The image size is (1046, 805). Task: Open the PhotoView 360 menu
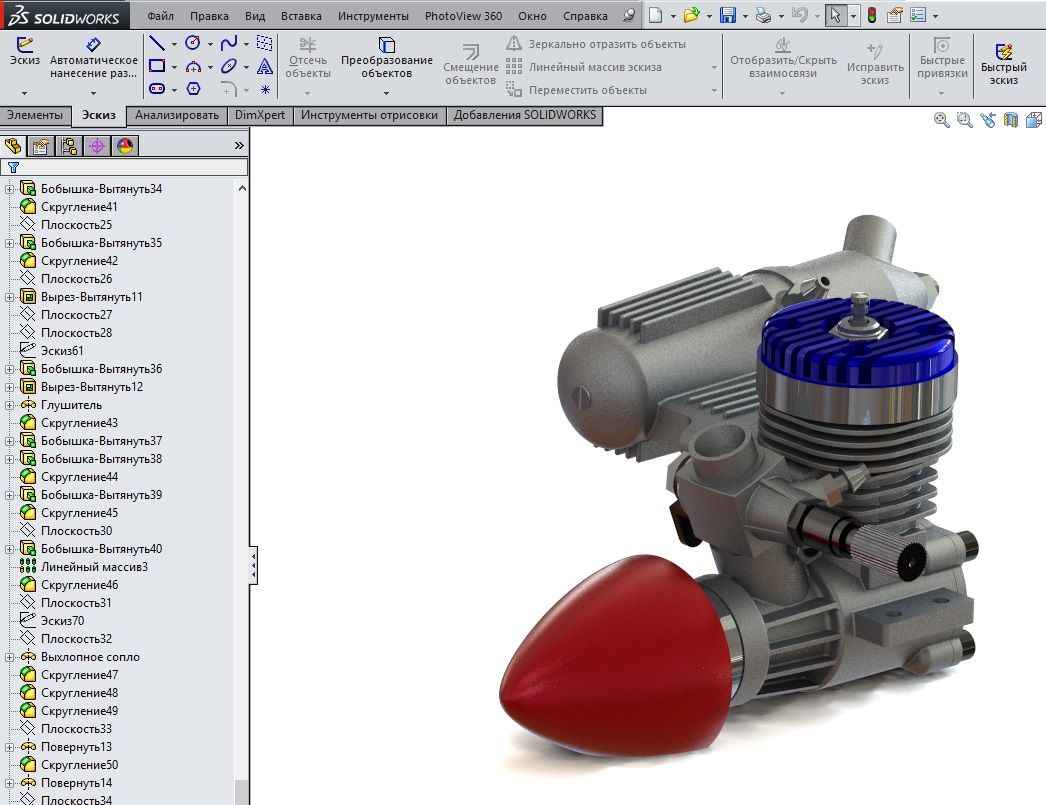pos(464,15)
